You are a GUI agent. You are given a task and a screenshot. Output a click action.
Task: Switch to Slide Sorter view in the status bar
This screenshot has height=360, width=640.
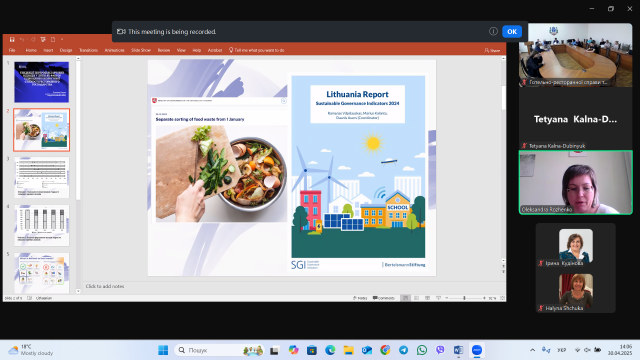pos(416,298)
